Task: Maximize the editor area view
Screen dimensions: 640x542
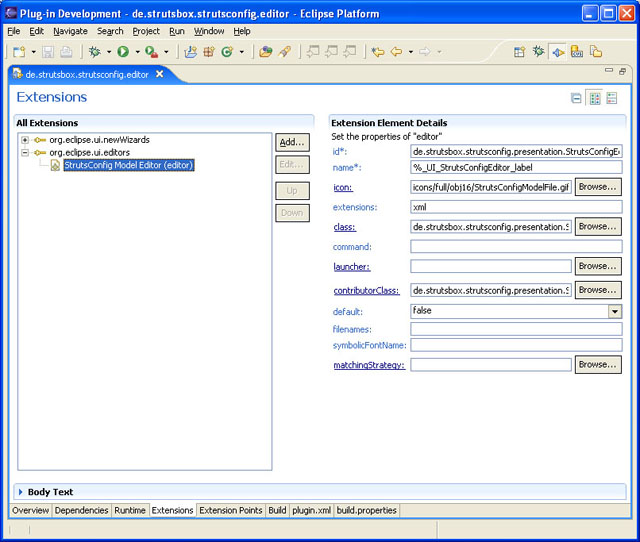Action: pyautogui.click(x=622, y=71)
